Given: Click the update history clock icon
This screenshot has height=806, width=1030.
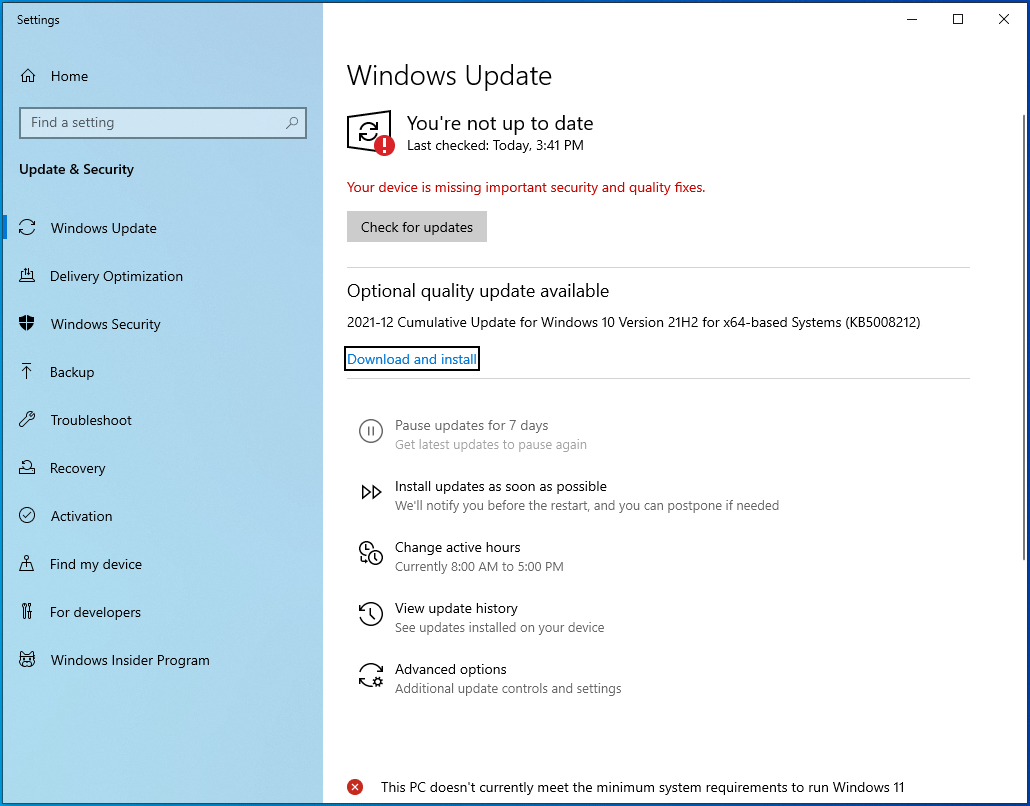Looking at the screenshot, I should [370, 614].
